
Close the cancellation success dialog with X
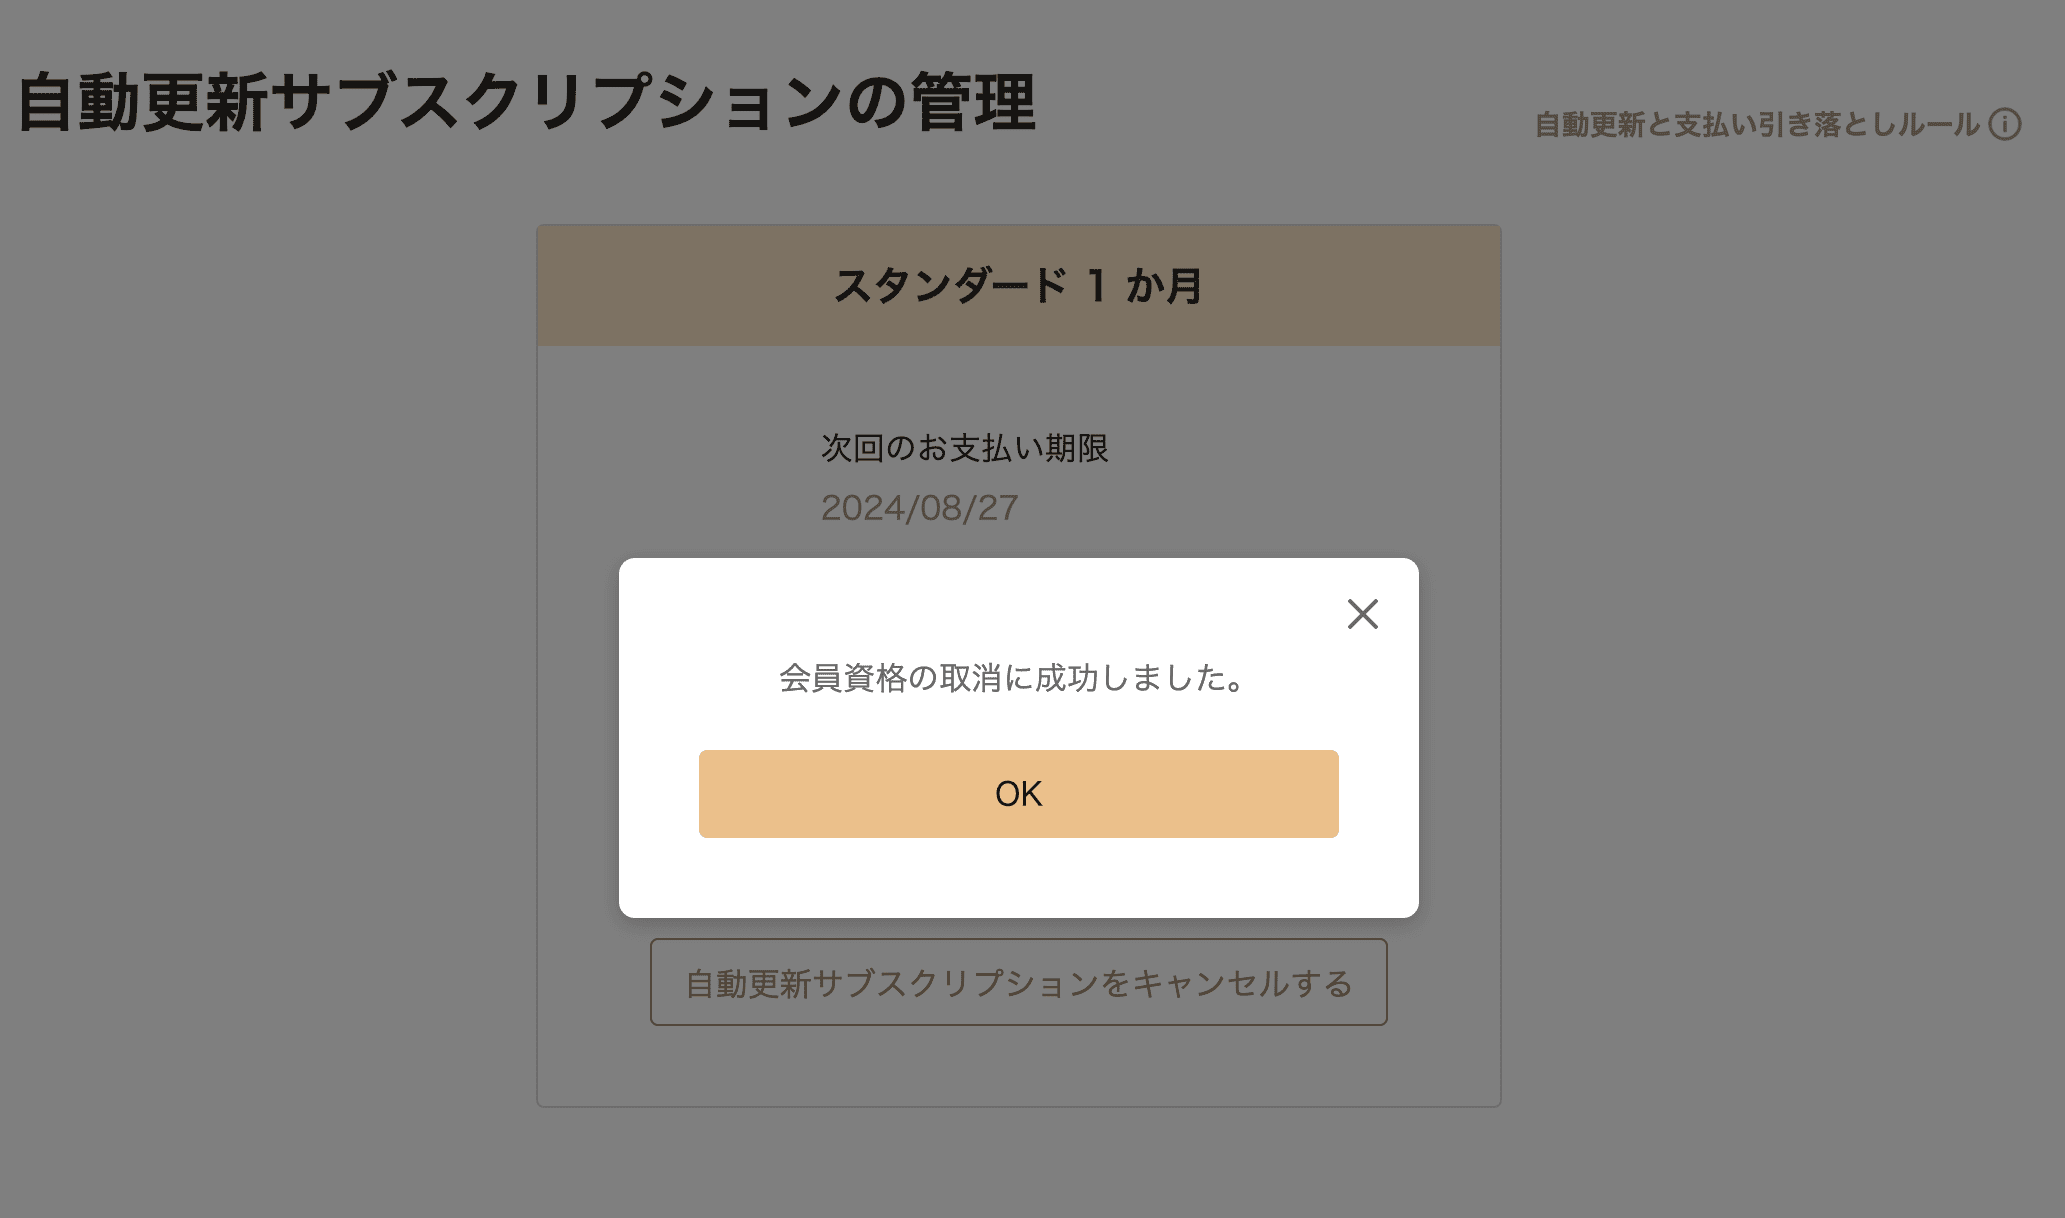(x=1362, y=614)
